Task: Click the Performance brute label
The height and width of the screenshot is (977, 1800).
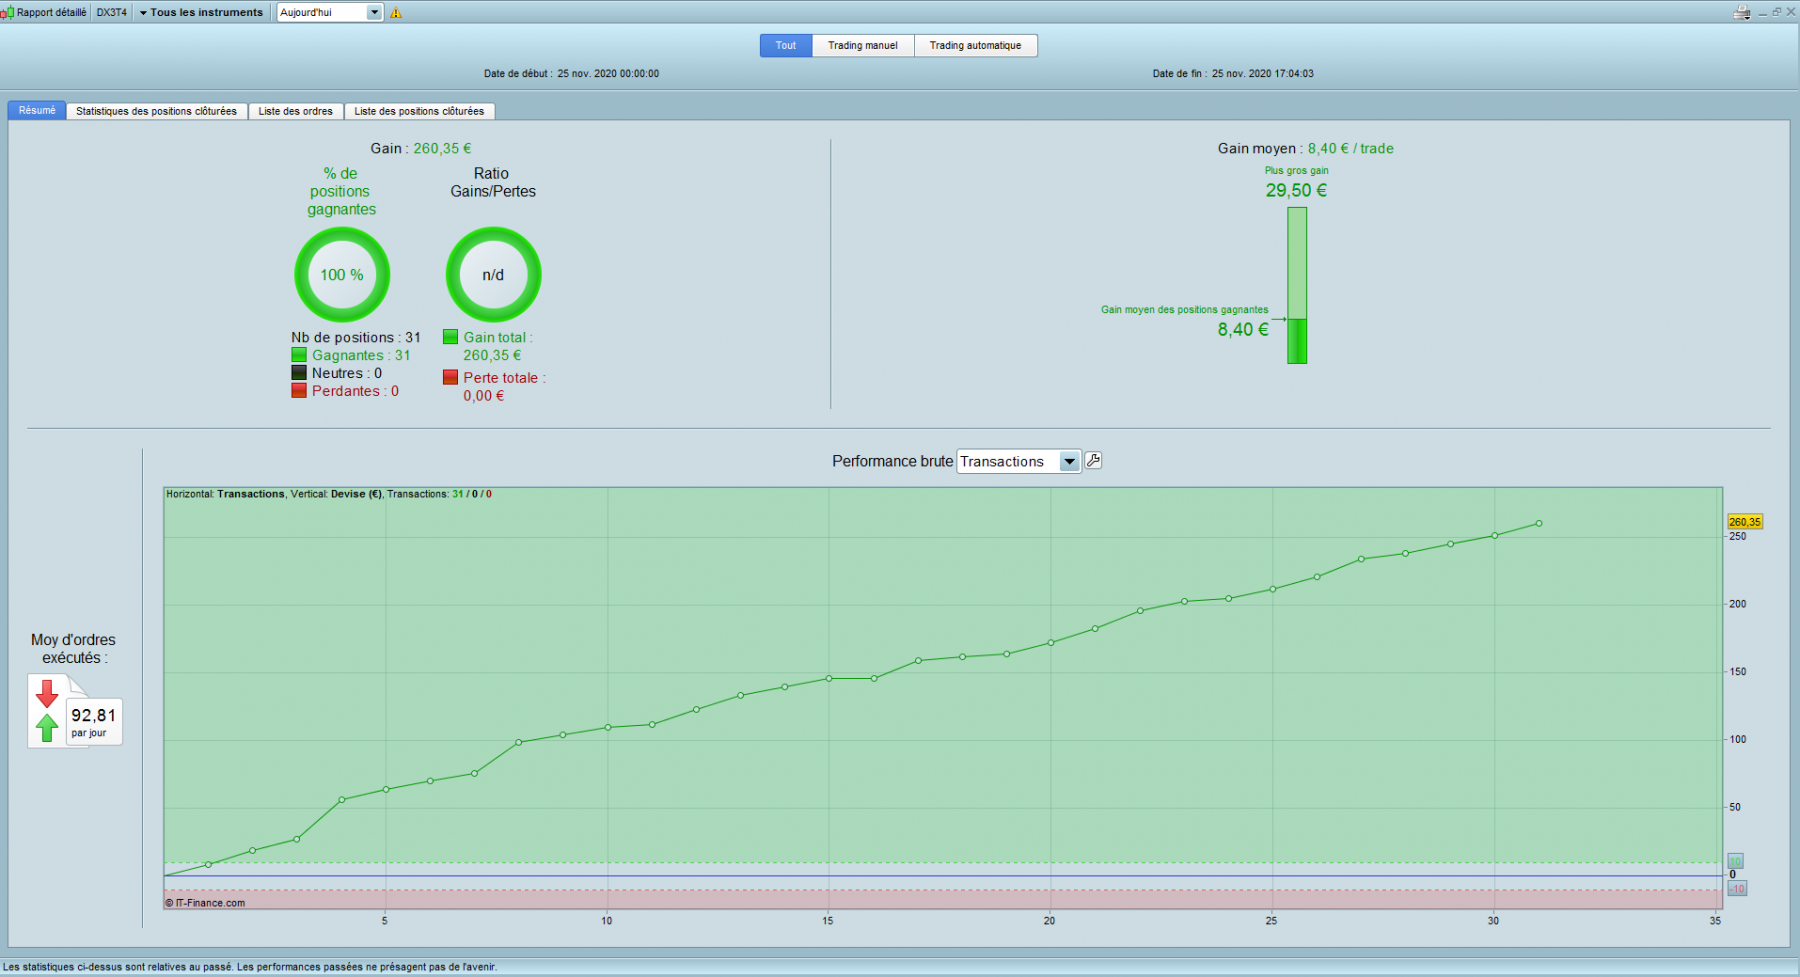Action: coord(892,461)
